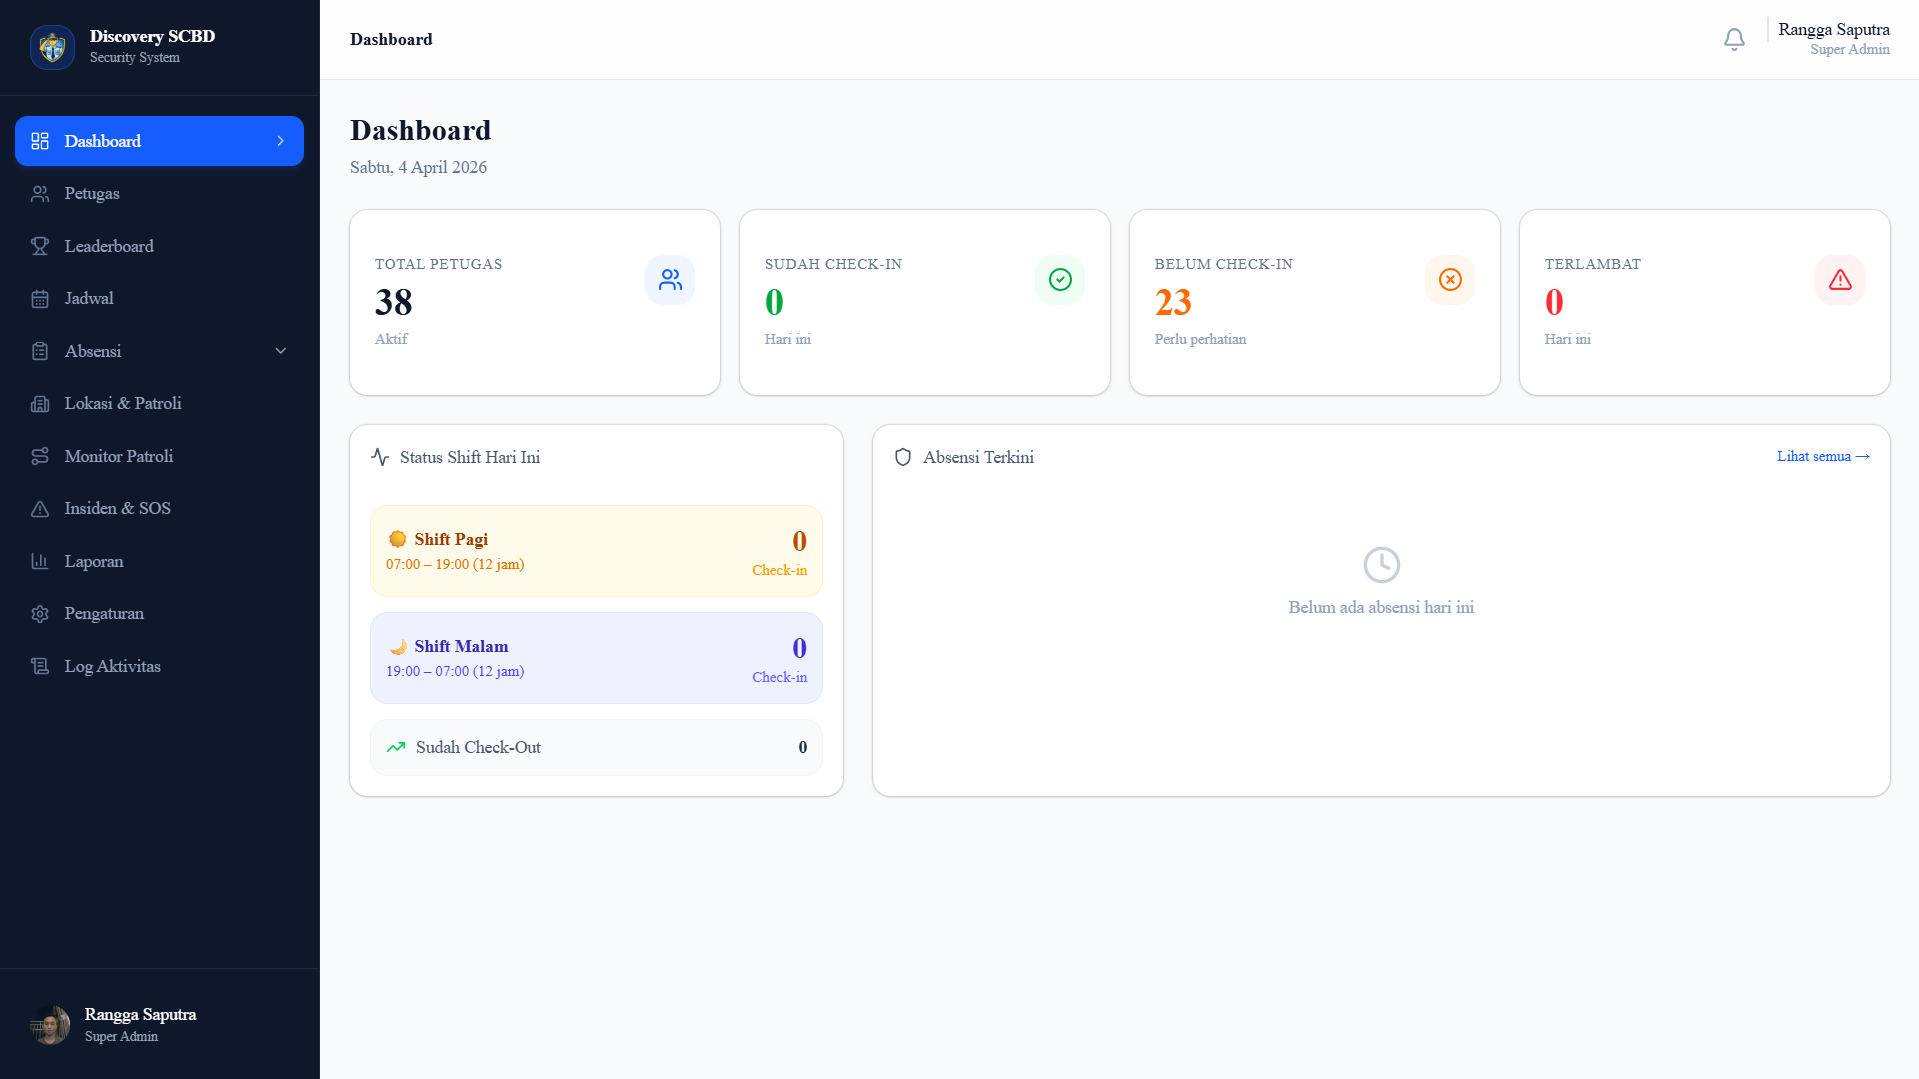
Task: Click the green check-in checkmark icon
Action: 1060,280
